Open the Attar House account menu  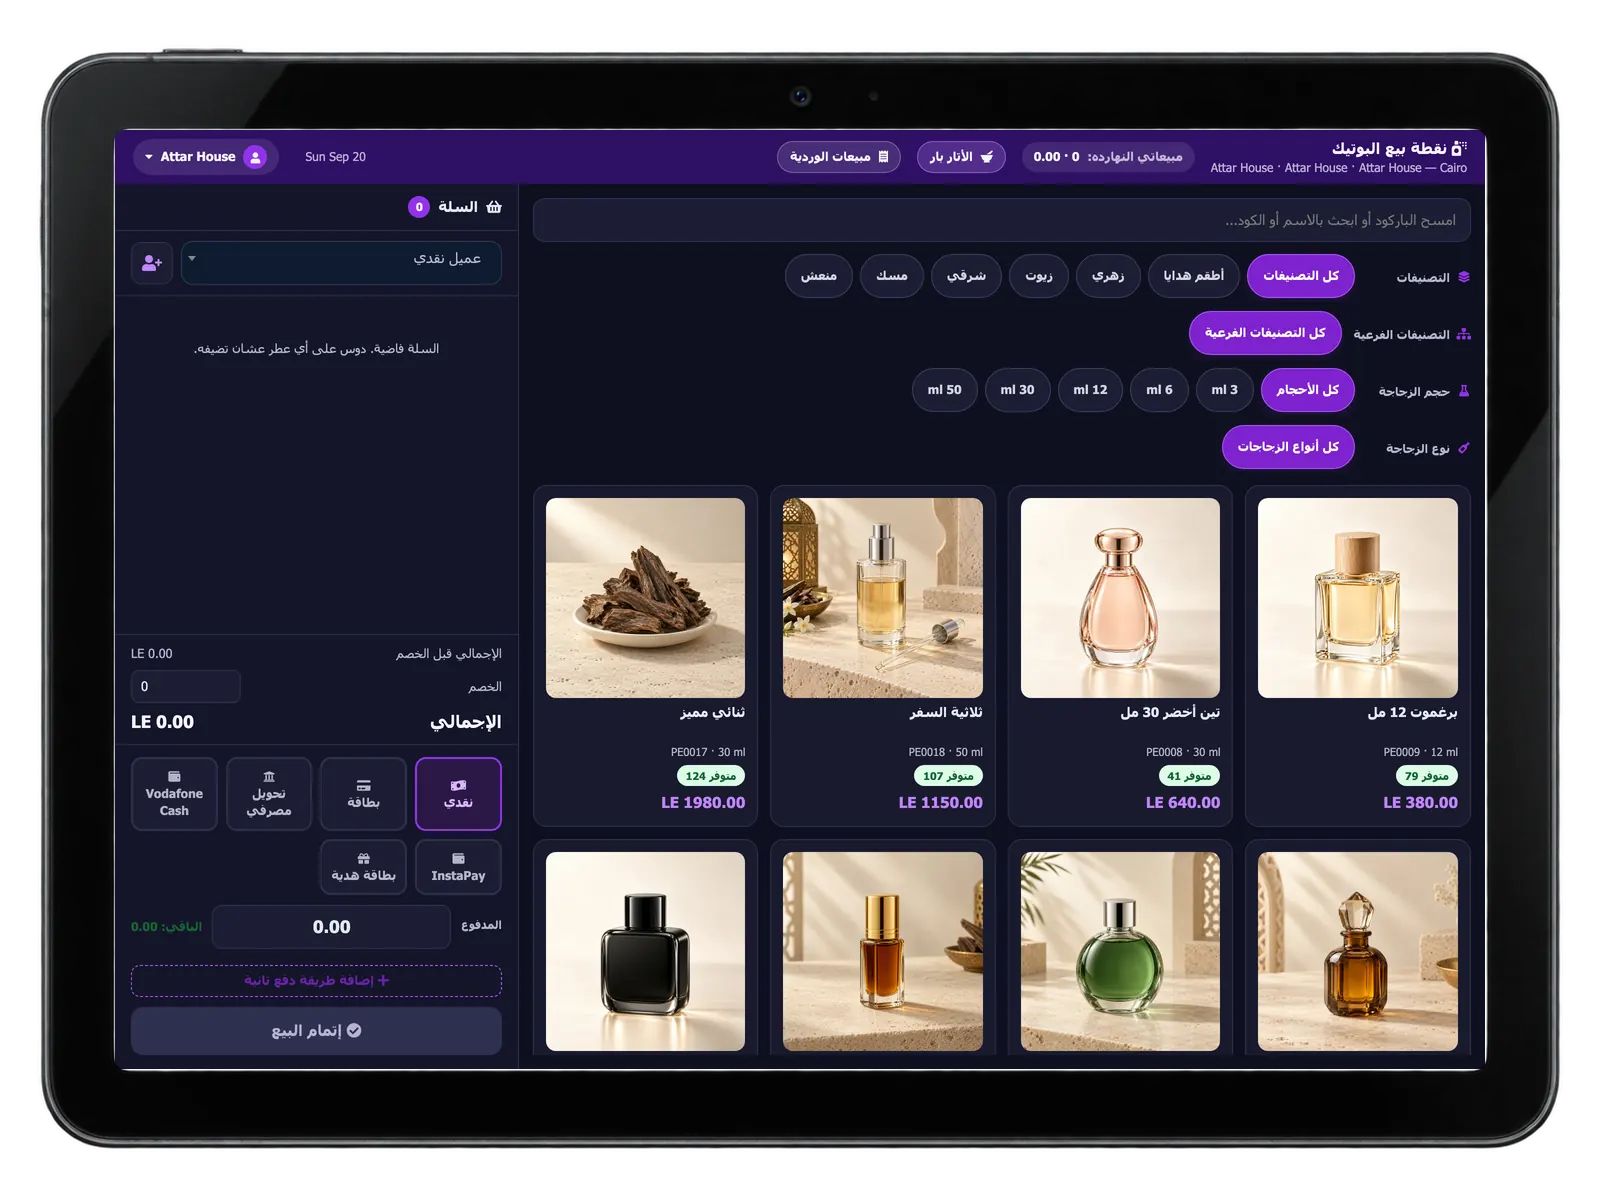(x=206, y=157)
